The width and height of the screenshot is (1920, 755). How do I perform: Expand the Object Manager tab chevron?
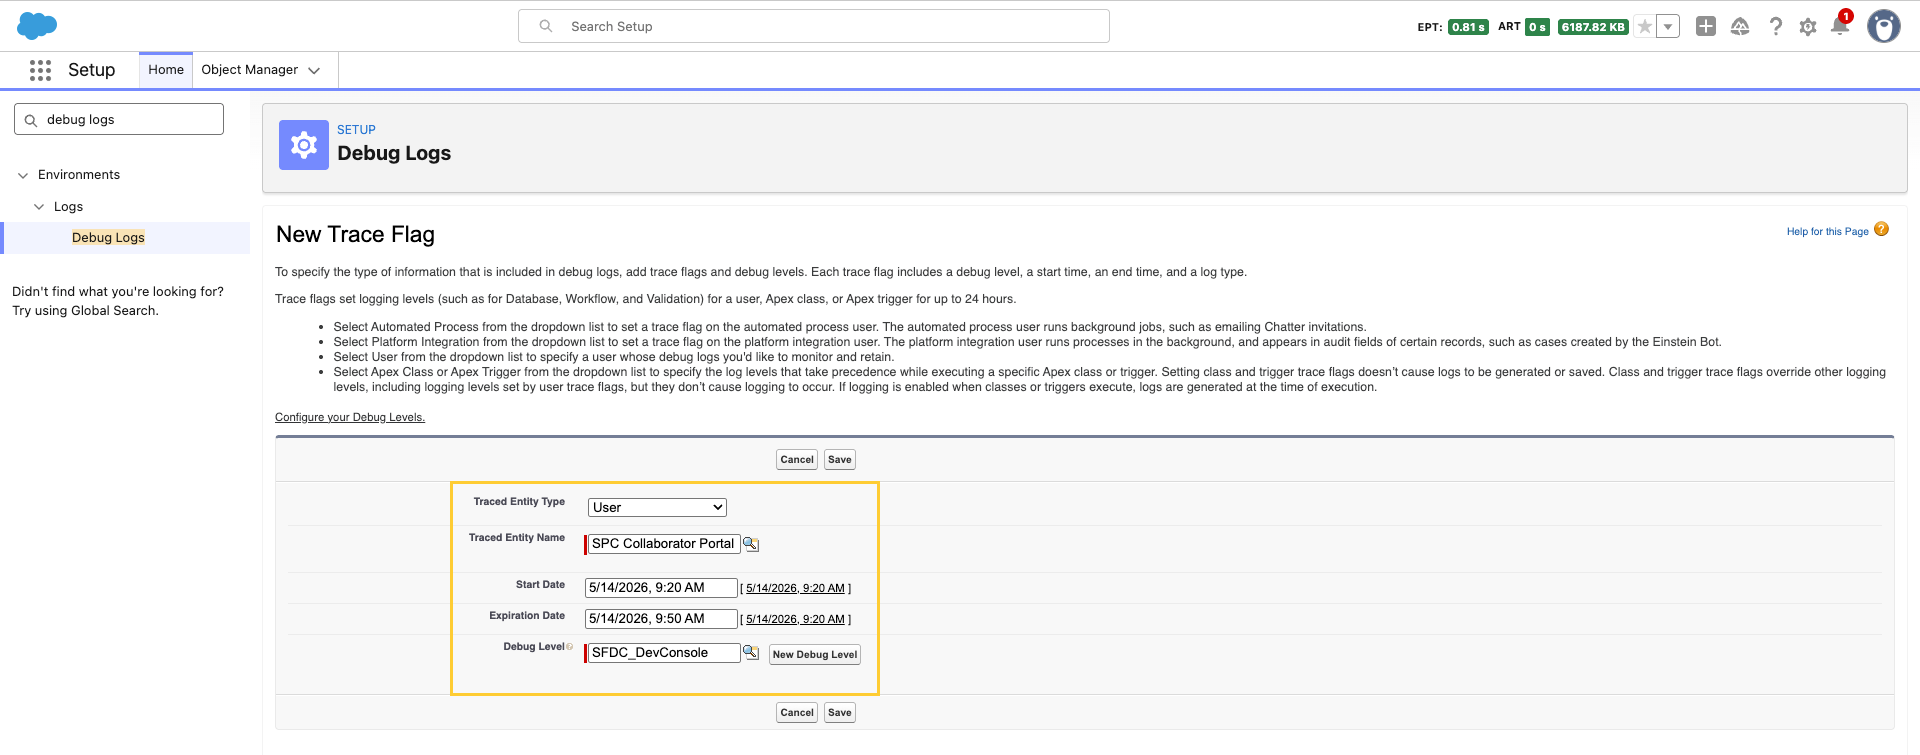[314, 70]
